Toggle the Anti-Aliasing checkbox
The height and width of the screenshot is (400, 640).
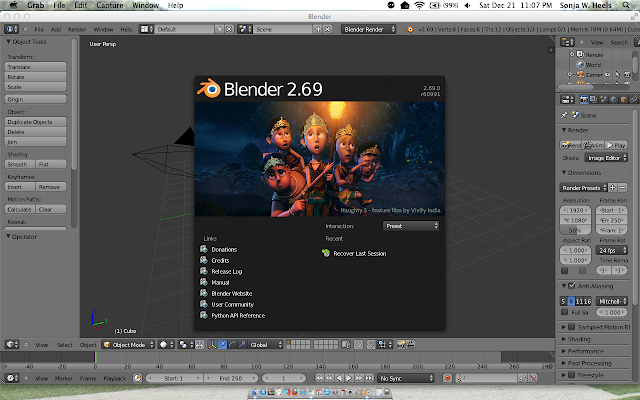(572, 286)
